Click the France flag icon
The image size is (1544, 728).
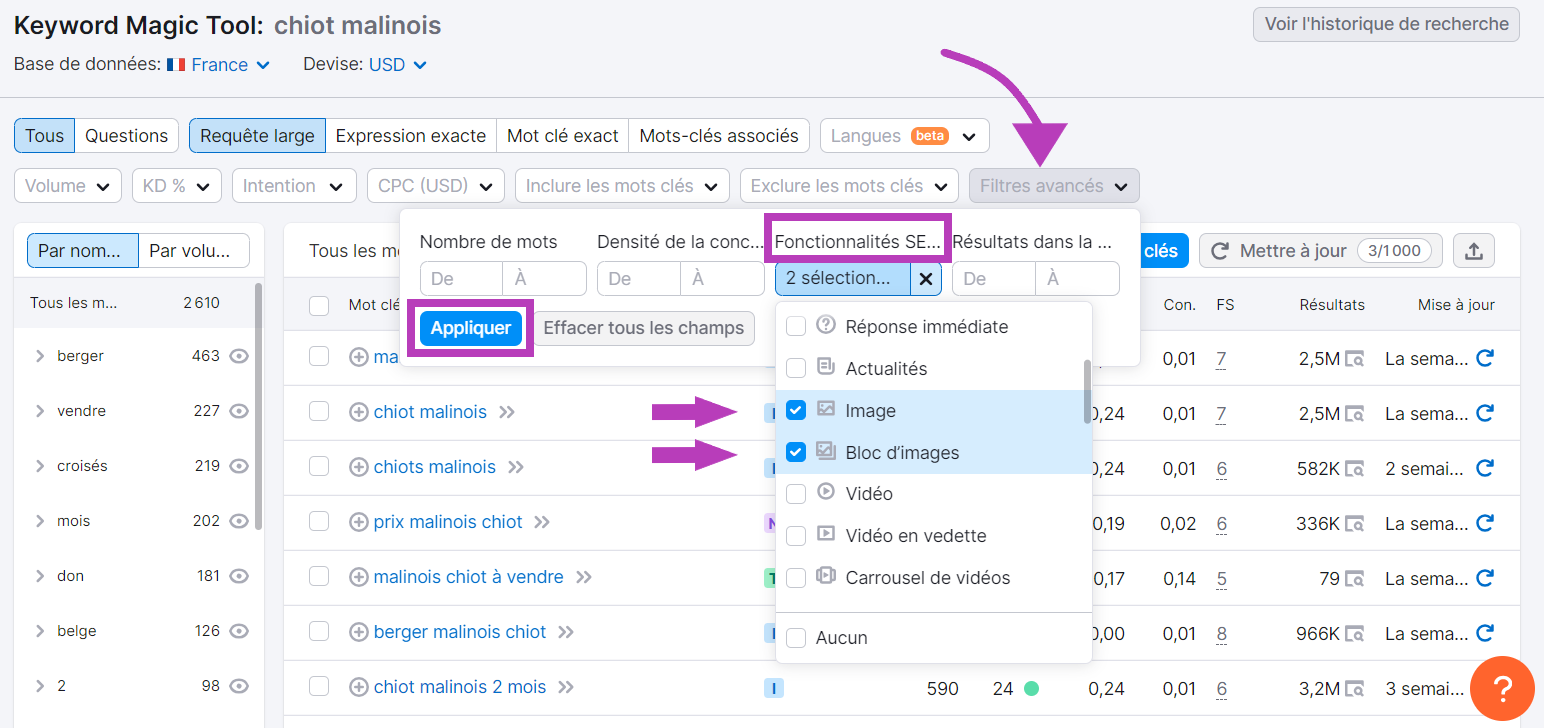[175, 64]
